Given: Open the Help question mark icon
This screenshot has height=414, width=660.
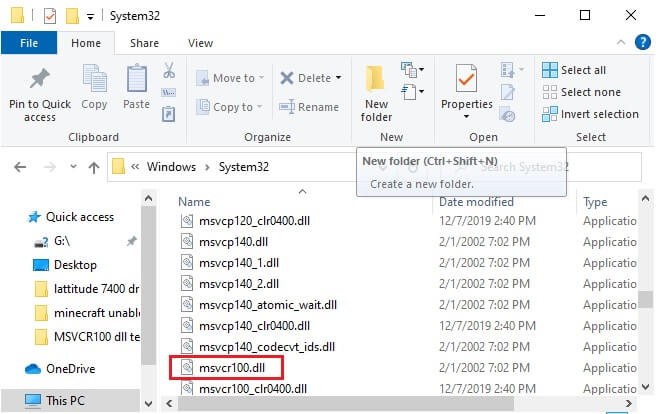Looking at the screenshot, I should (x=642, y=42).
